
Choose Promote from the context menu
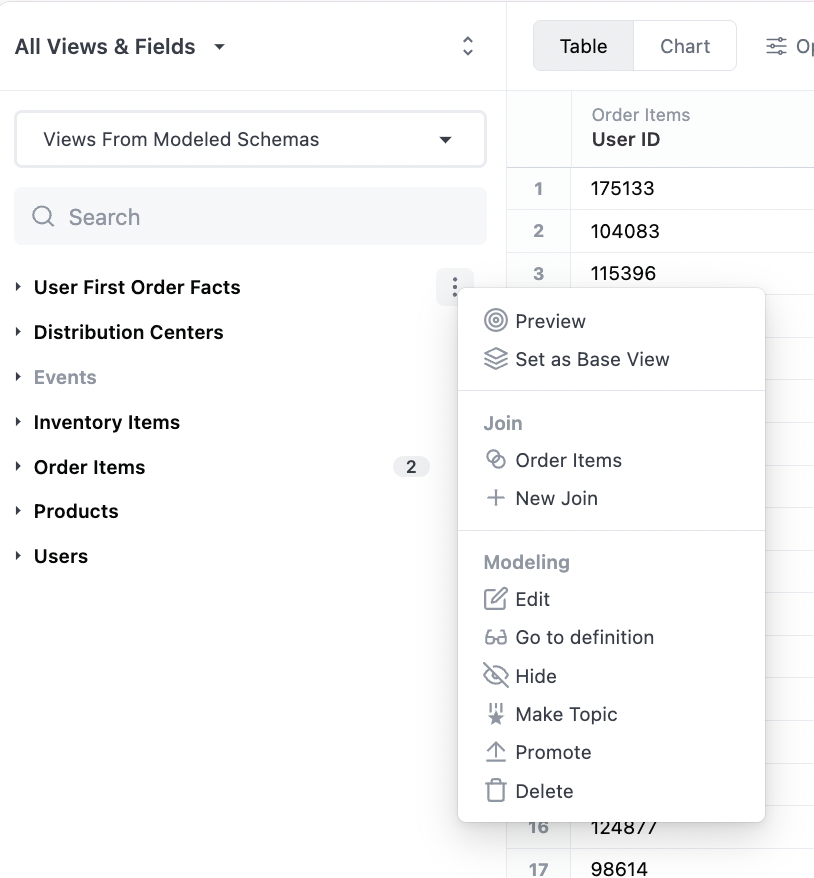click(x=552, y=752)
